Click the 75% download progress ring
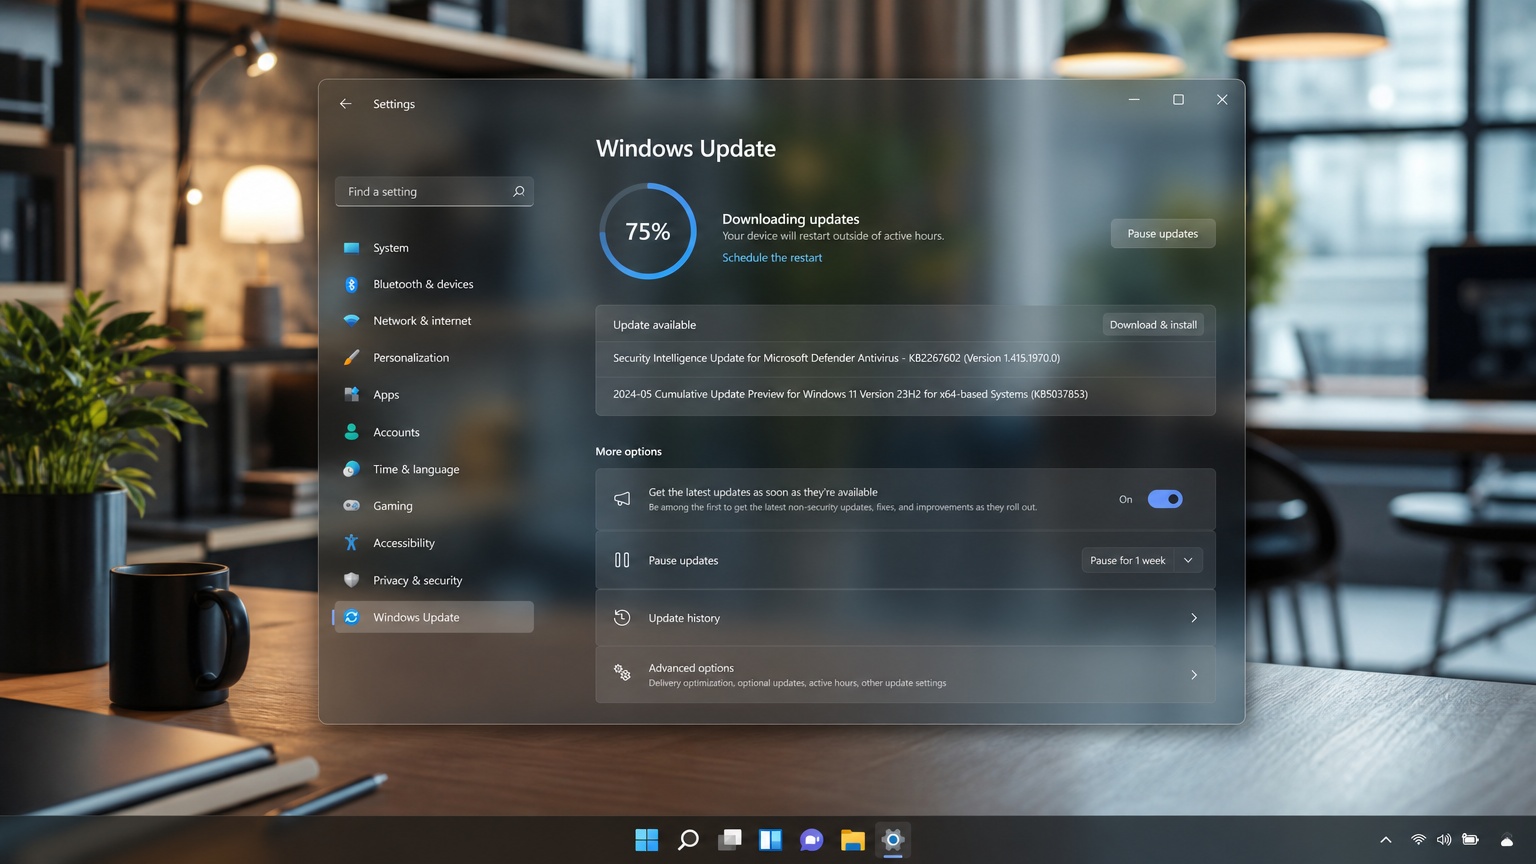The image size is (1536, 864). tap(648, 231)
